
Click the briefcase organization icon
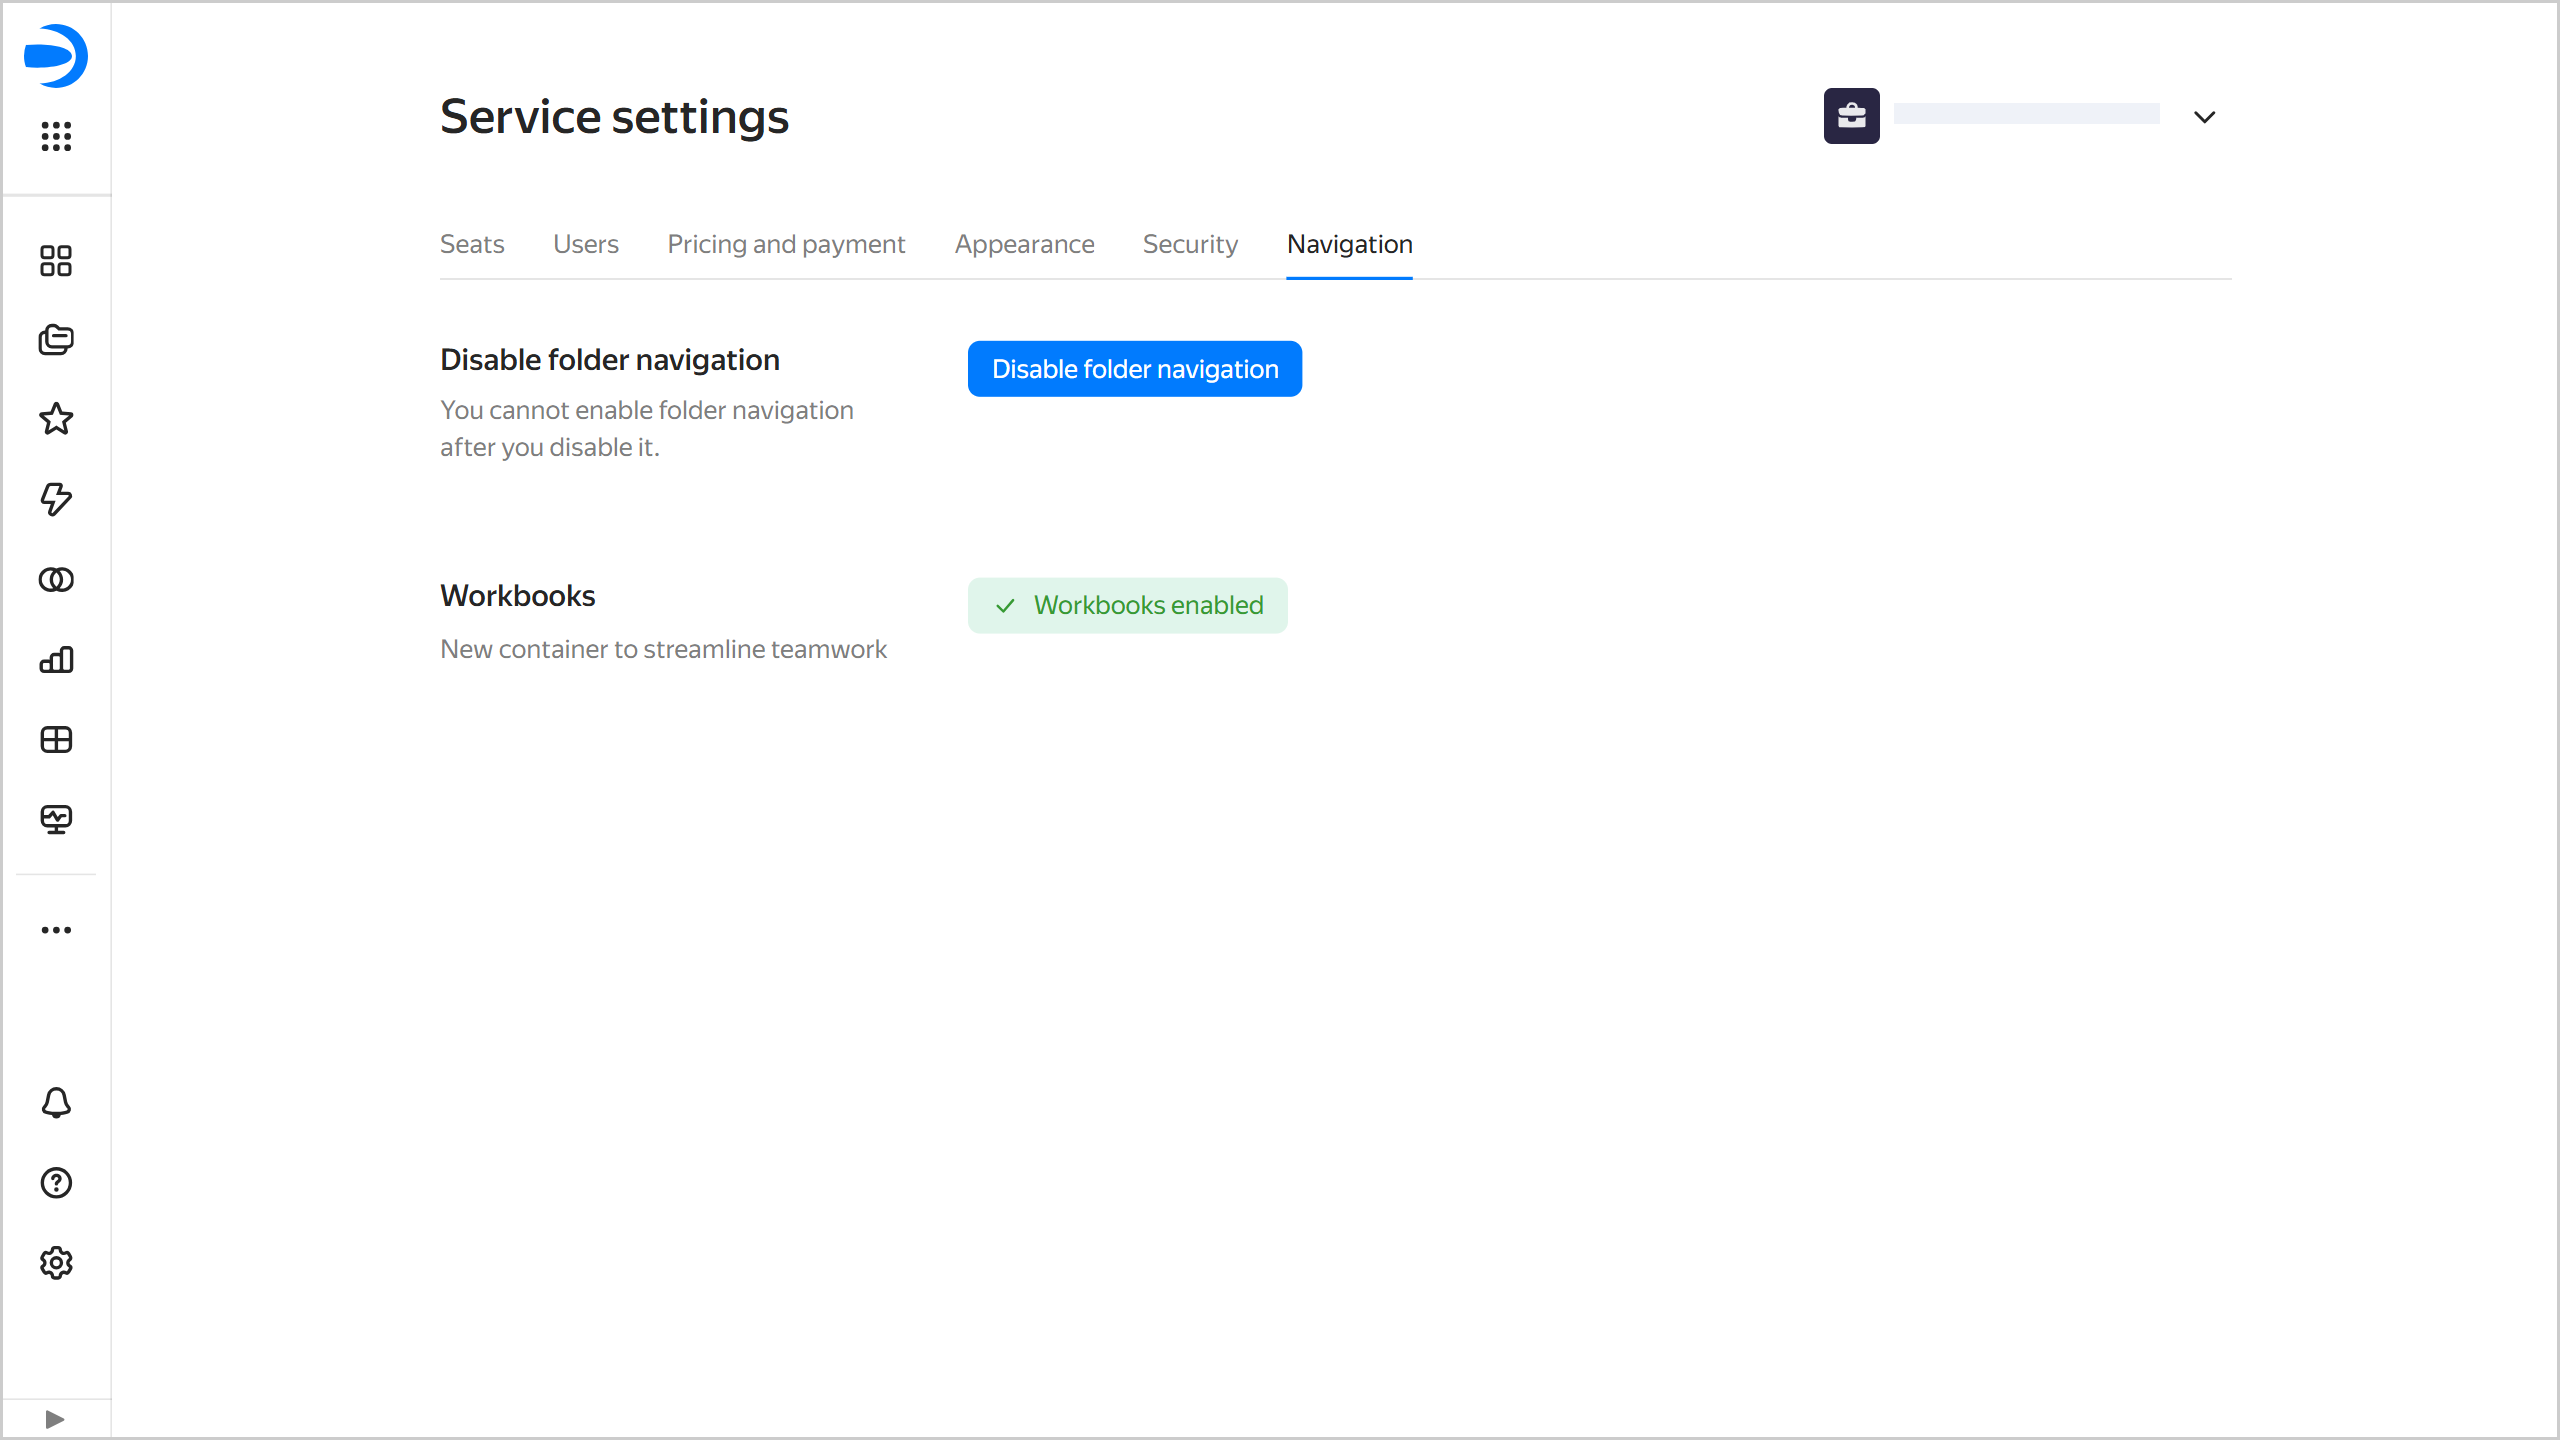(1851, 116)
